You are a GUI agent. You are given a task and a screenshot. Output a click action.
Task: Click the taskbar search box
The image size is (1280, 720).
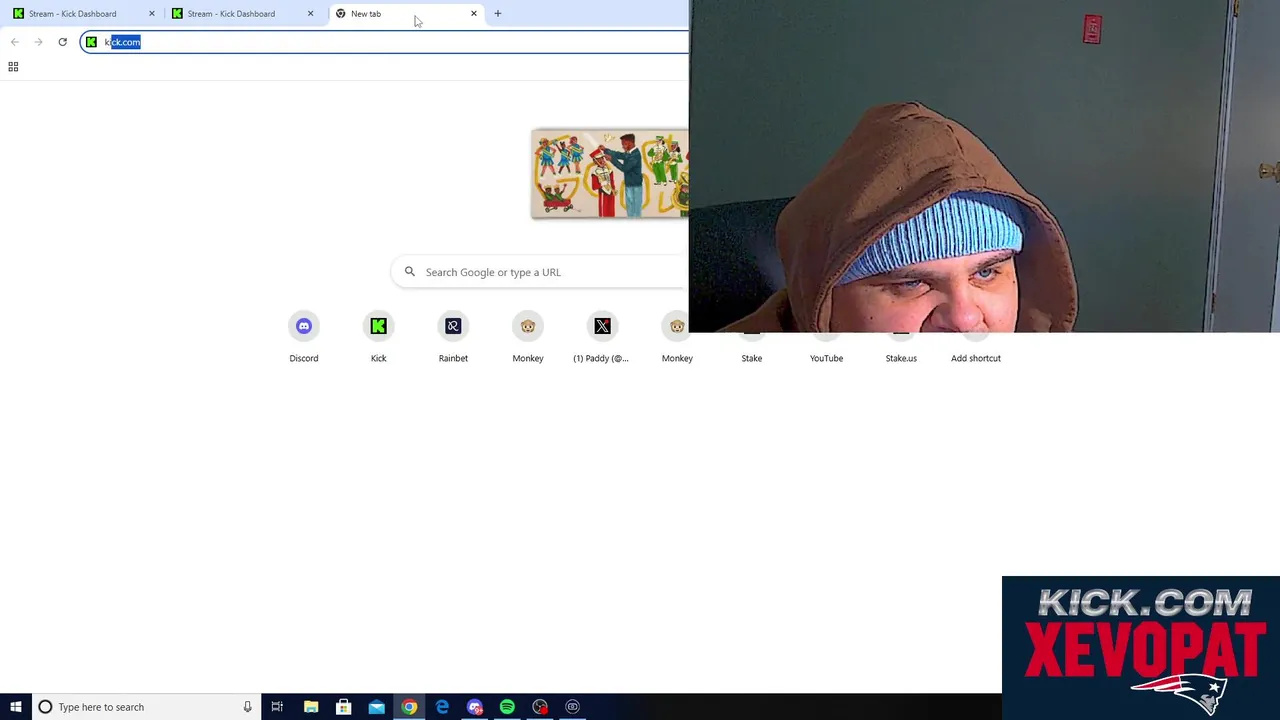(x=146, y=707)
